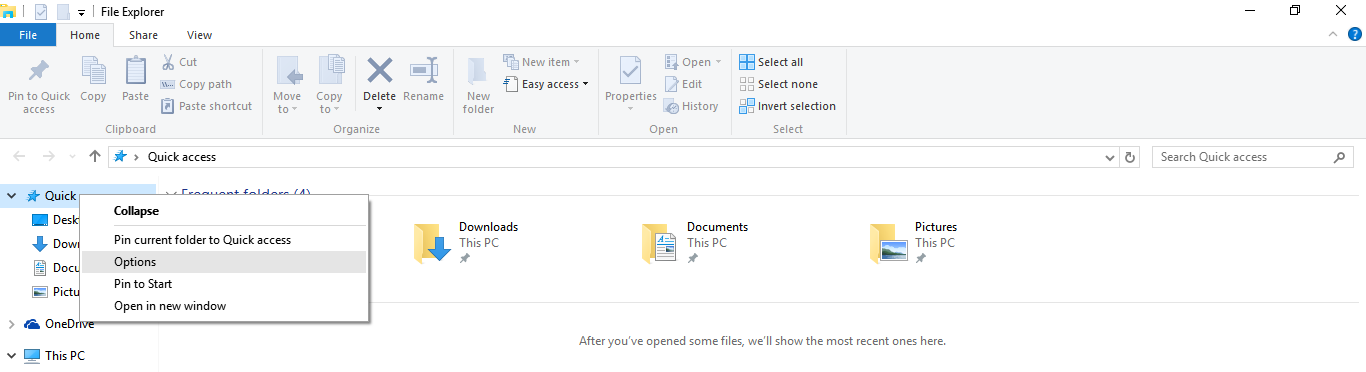Choose Pin to Start in context menu
This screenshot has width=1366, height=372.
pyautogui.click(x=225, y=284)
